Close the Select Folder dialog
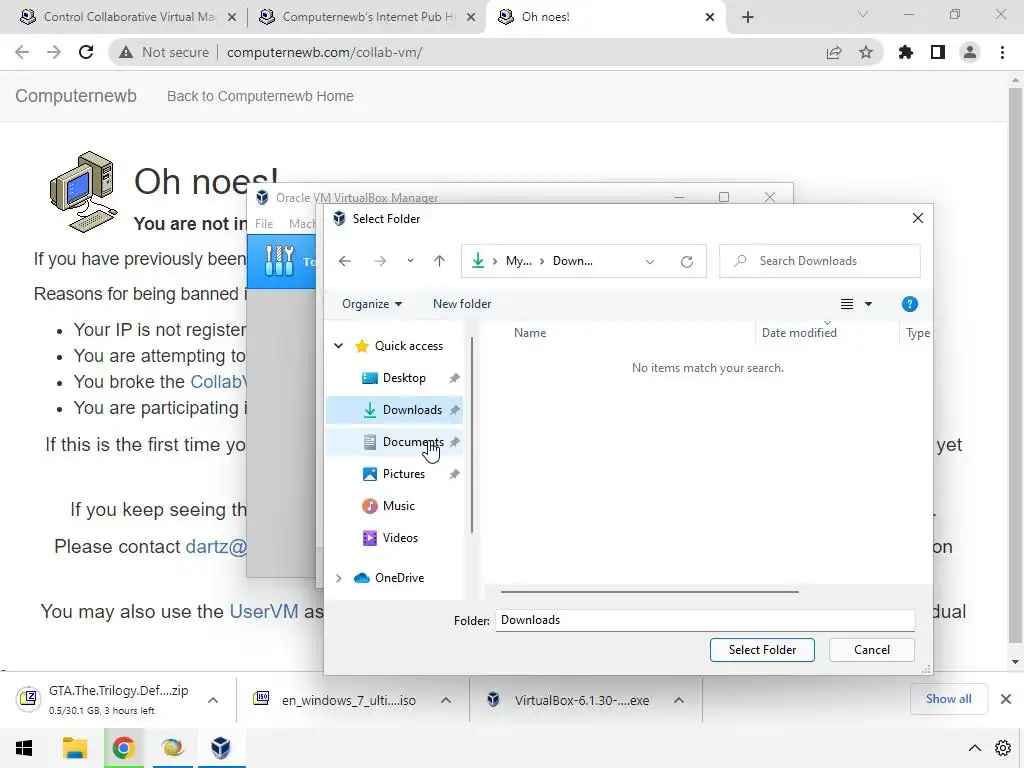 click(918, 218)
